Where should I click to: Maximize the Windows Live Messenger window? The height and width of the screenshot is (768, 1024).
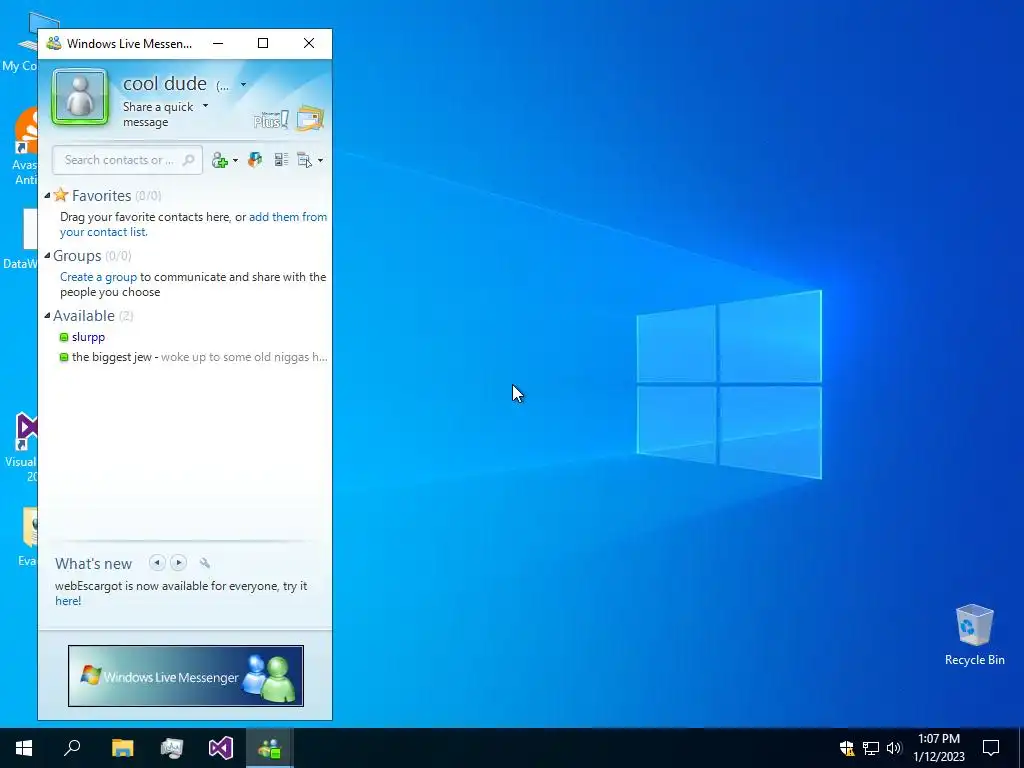(263, 43)
